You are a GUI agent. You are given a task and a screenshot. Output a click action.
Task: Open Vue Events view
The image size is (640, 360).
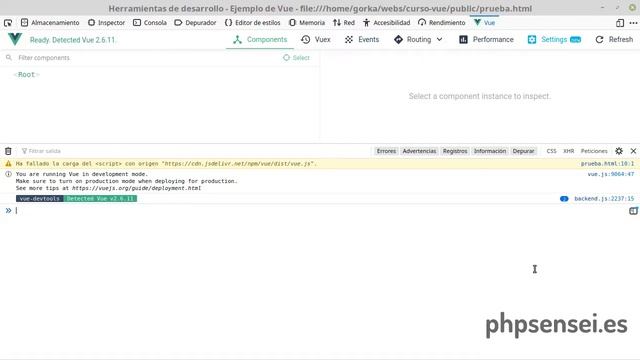362,40
